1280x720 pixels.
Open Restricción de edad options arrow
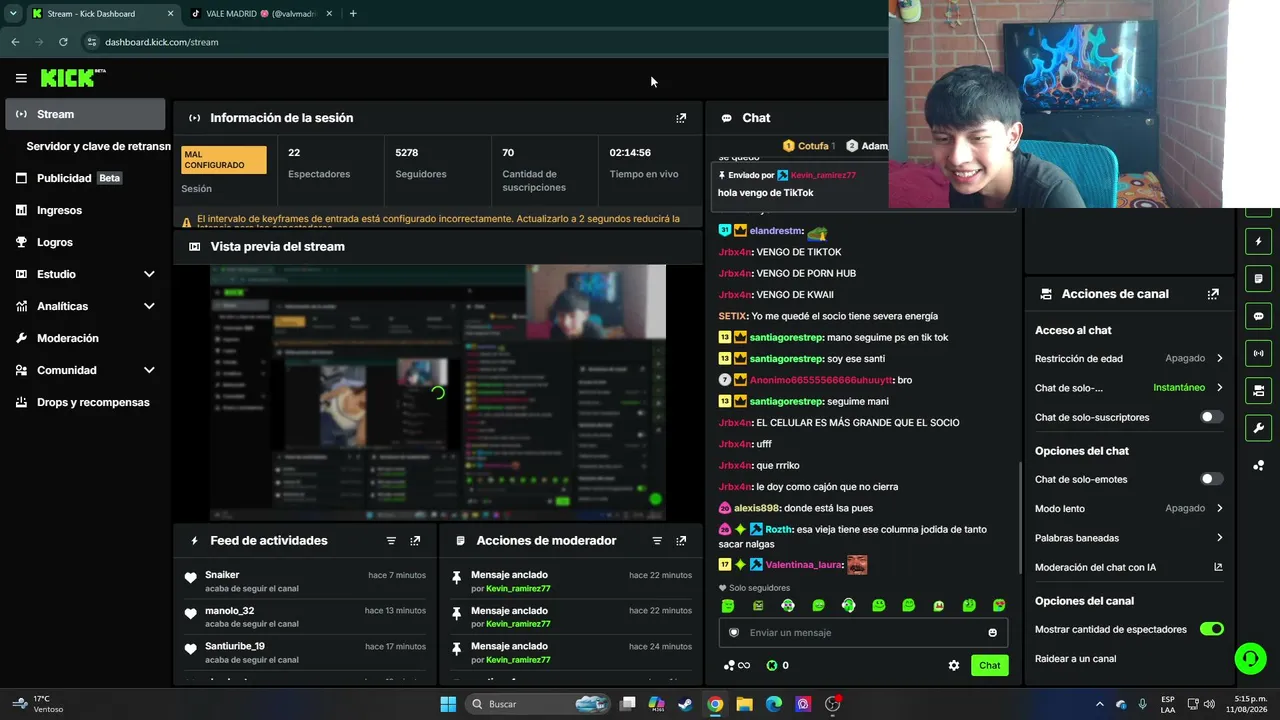1220,358
